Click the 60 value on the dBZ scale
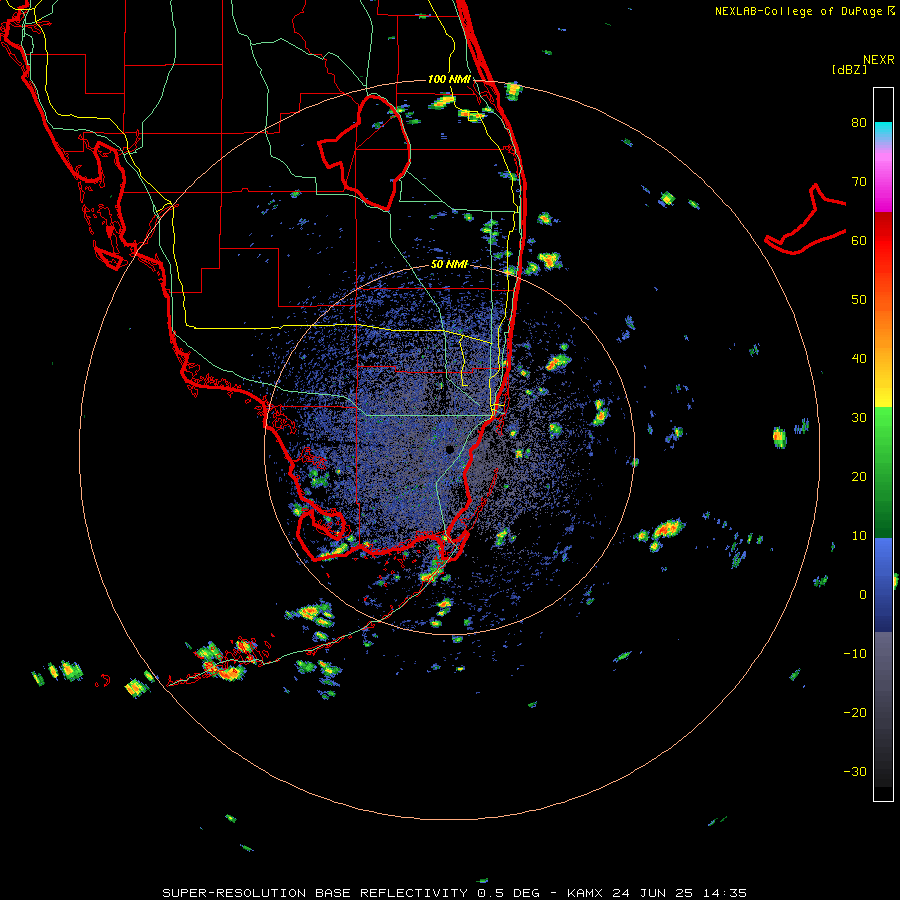900x900 pixels. coord(859,240)
